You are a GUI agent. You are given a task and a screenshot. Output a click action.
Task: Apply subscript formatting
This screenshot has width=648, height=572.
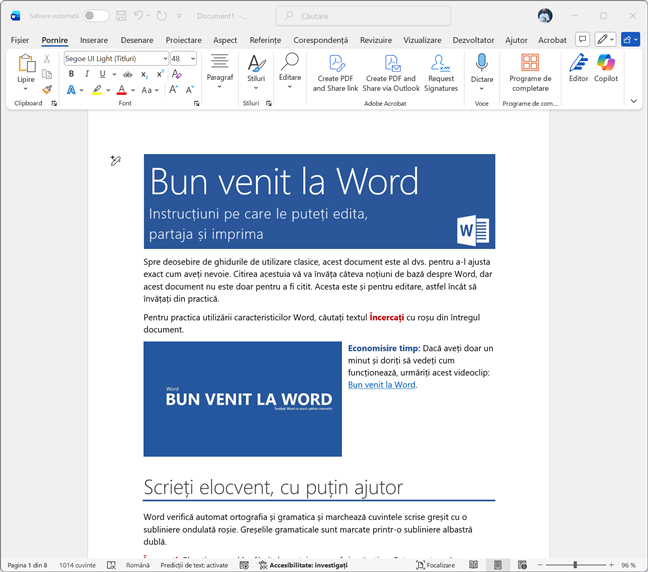[144, 74]
